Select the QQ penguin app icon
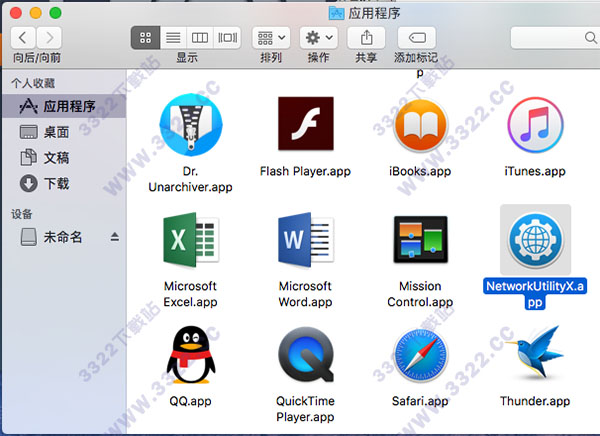Viewport: 600px width, 436px height. 191,354
